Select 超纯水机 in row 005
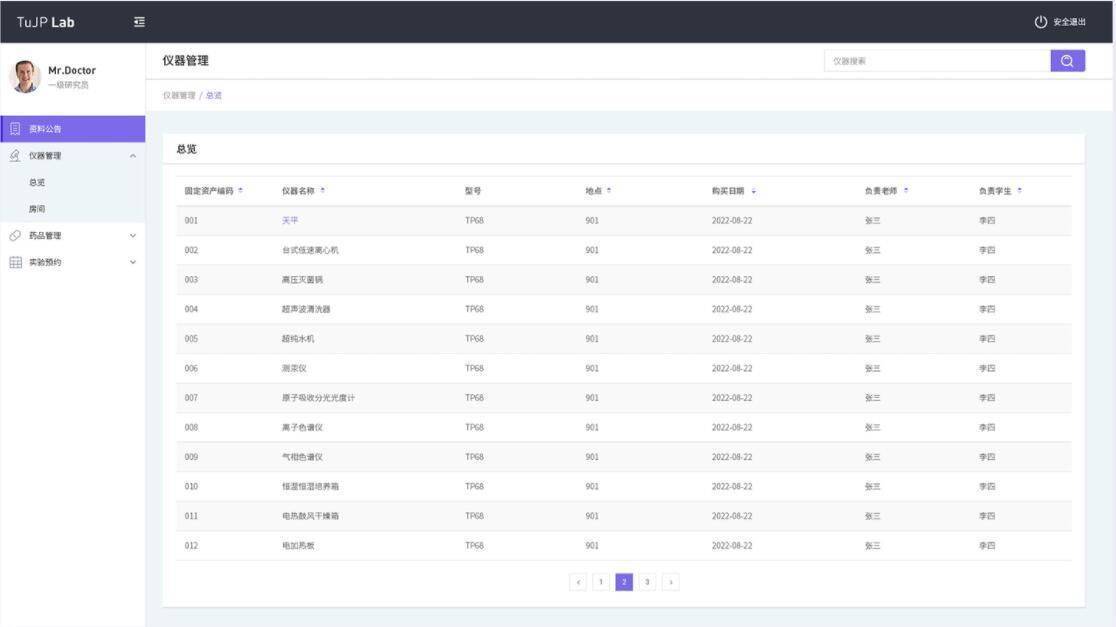The image size is (1116, 627). pyautogui.click(x=298, y=339)
